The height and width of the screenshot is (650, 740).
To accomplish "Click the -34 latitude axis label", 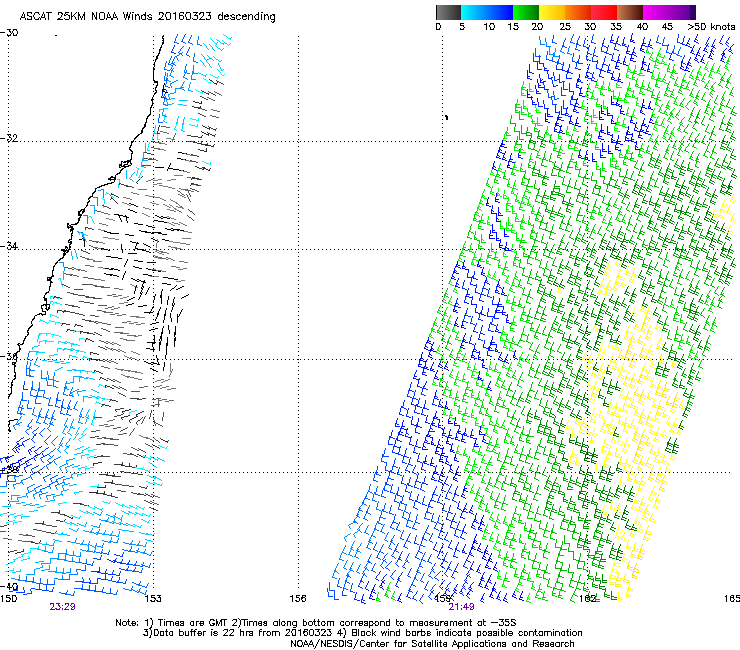I will pos(9,246).
